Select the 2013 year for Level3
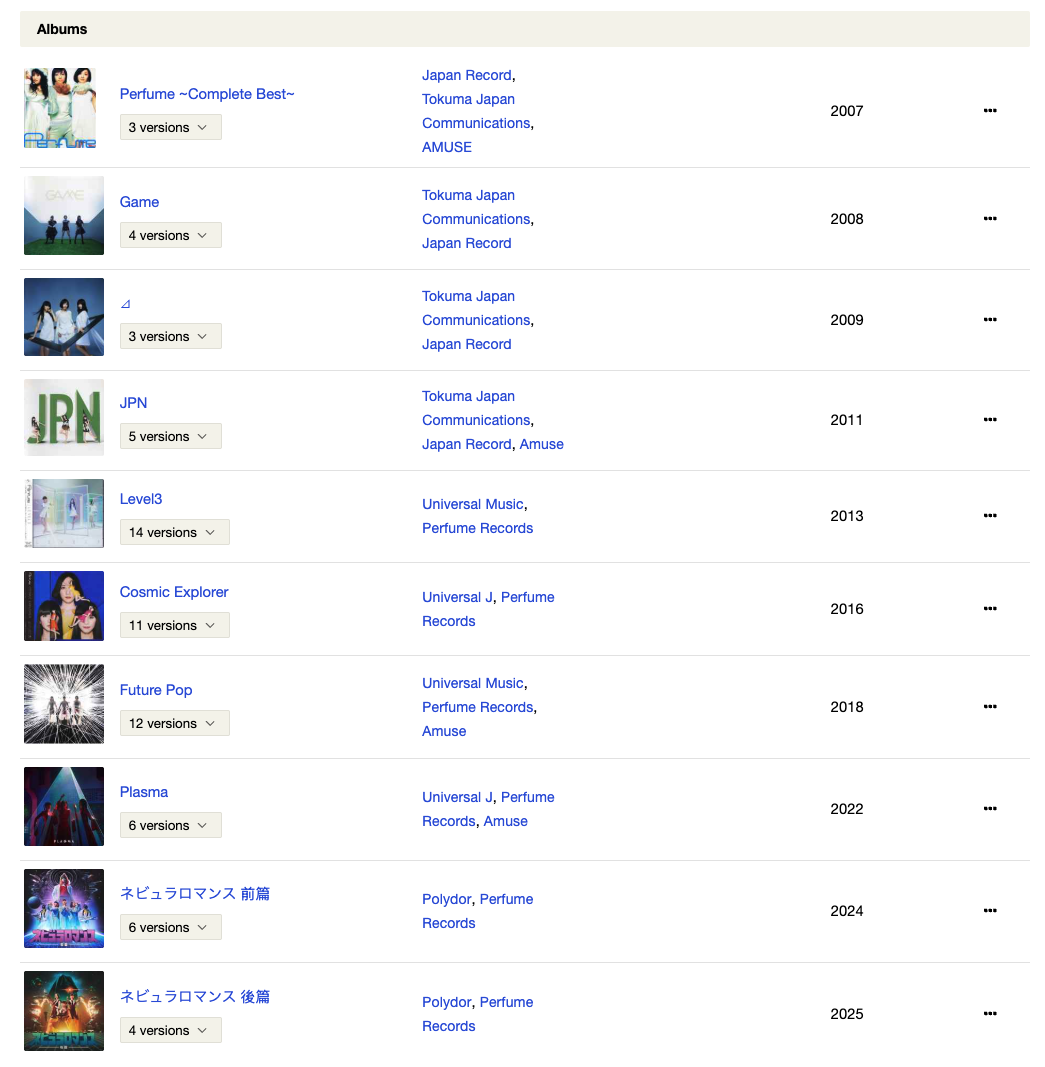The height and width of the screenshot is (1067, 1045). pyautogui.click(x=846, y=516)
